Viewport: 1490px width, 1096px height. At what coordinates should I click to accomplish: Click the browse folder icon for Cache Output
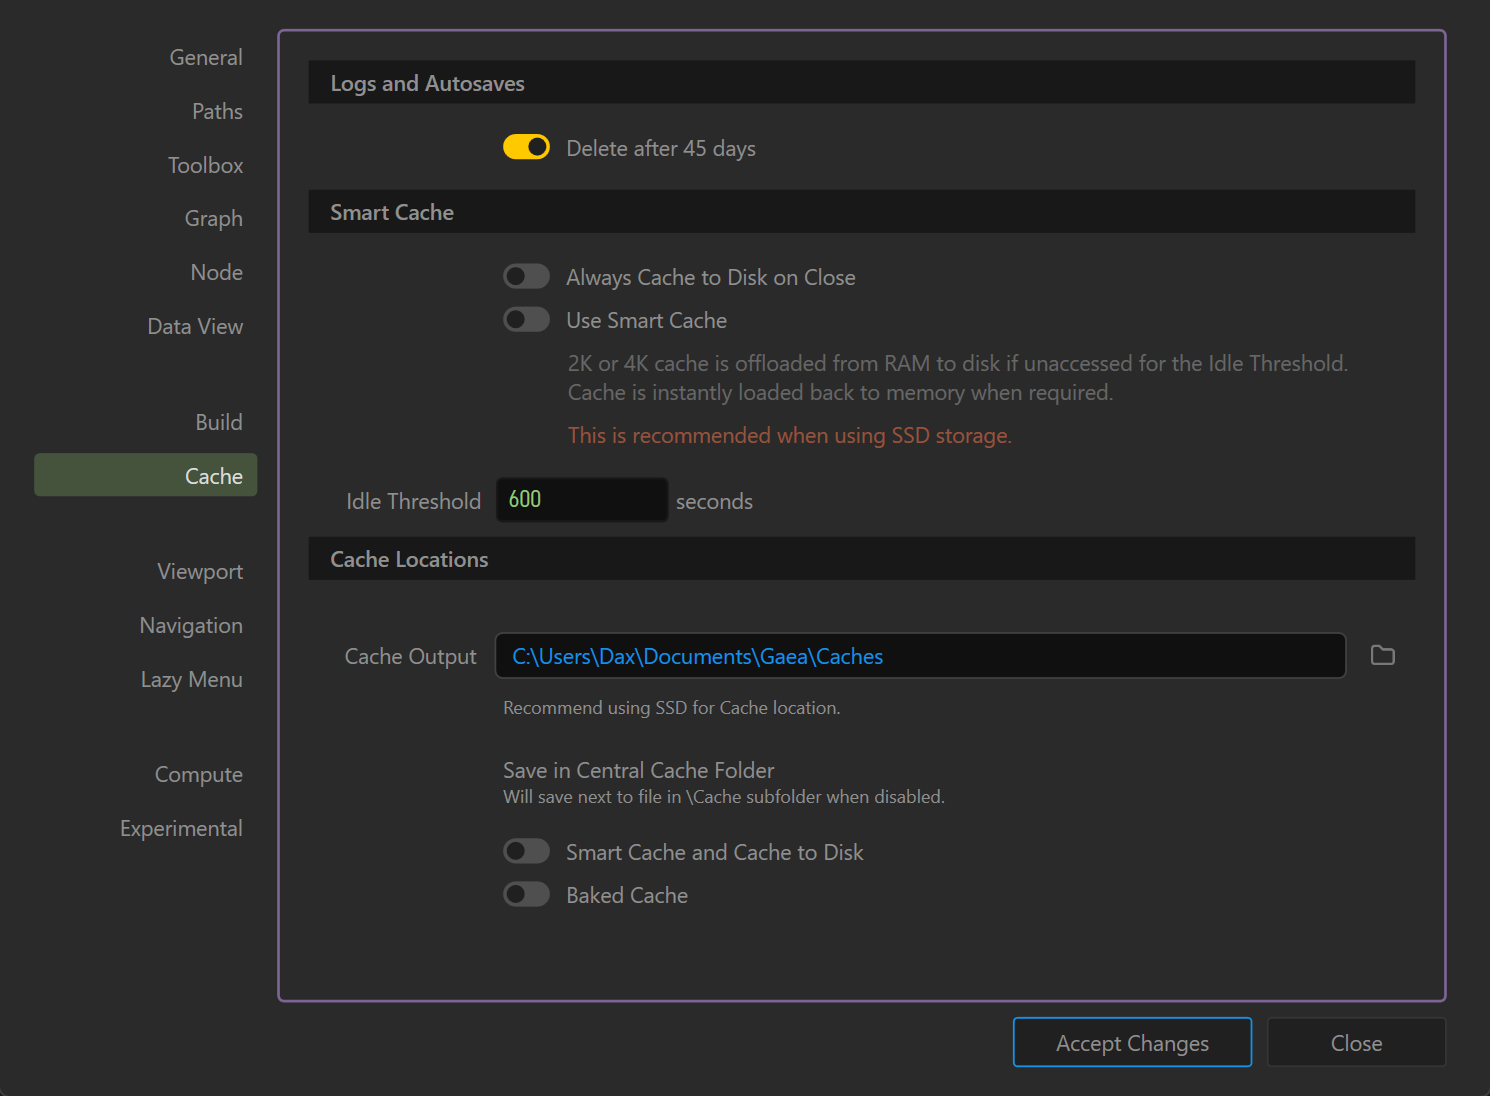pyautogui.click(x=1382, y=656)
